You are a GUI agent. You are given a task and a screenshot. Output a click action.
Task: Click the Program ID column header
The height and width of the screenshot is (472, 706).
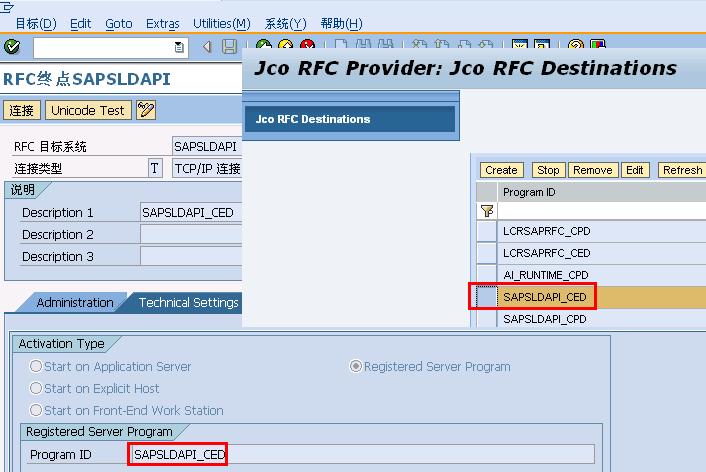(x=602, y=192)
